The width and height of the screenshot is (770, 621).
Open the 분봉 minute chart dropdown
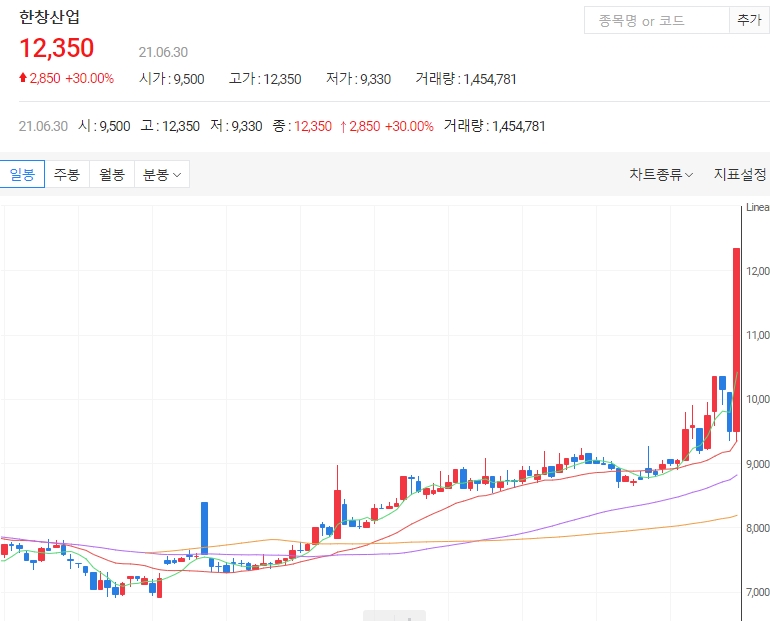point(162,174)
